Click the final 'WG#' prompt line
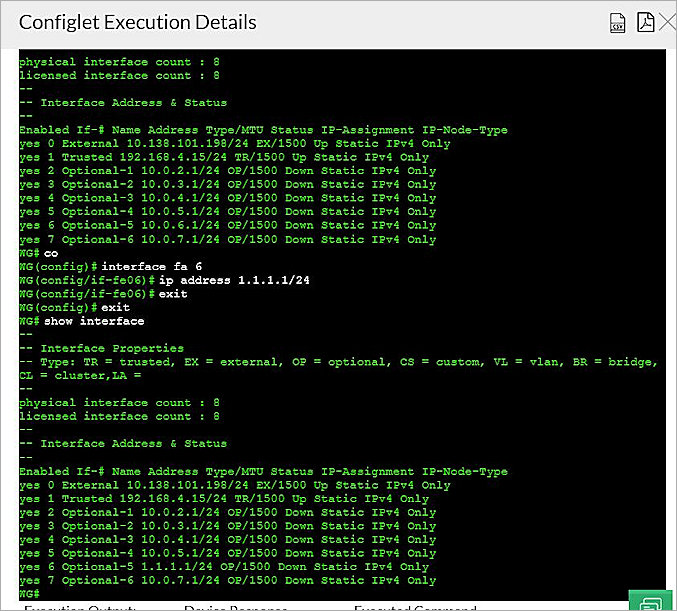This screenshot has height=611, width=677. [x=29, y=594]
